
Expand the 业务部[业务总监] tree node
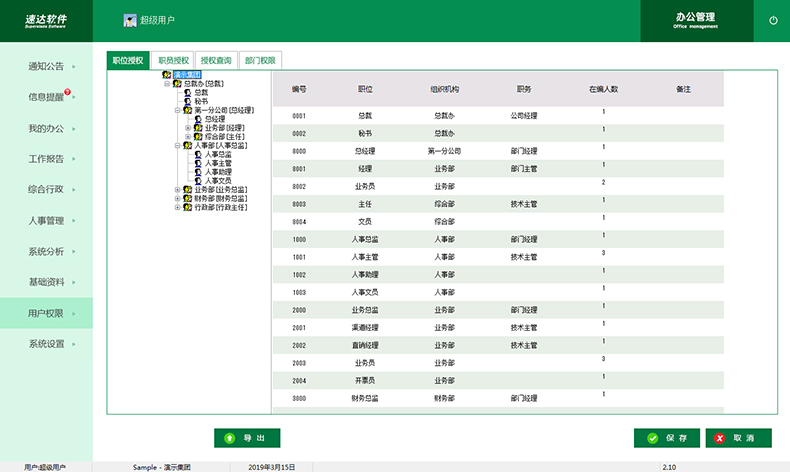pyautogui.click(x=177, y=189)
